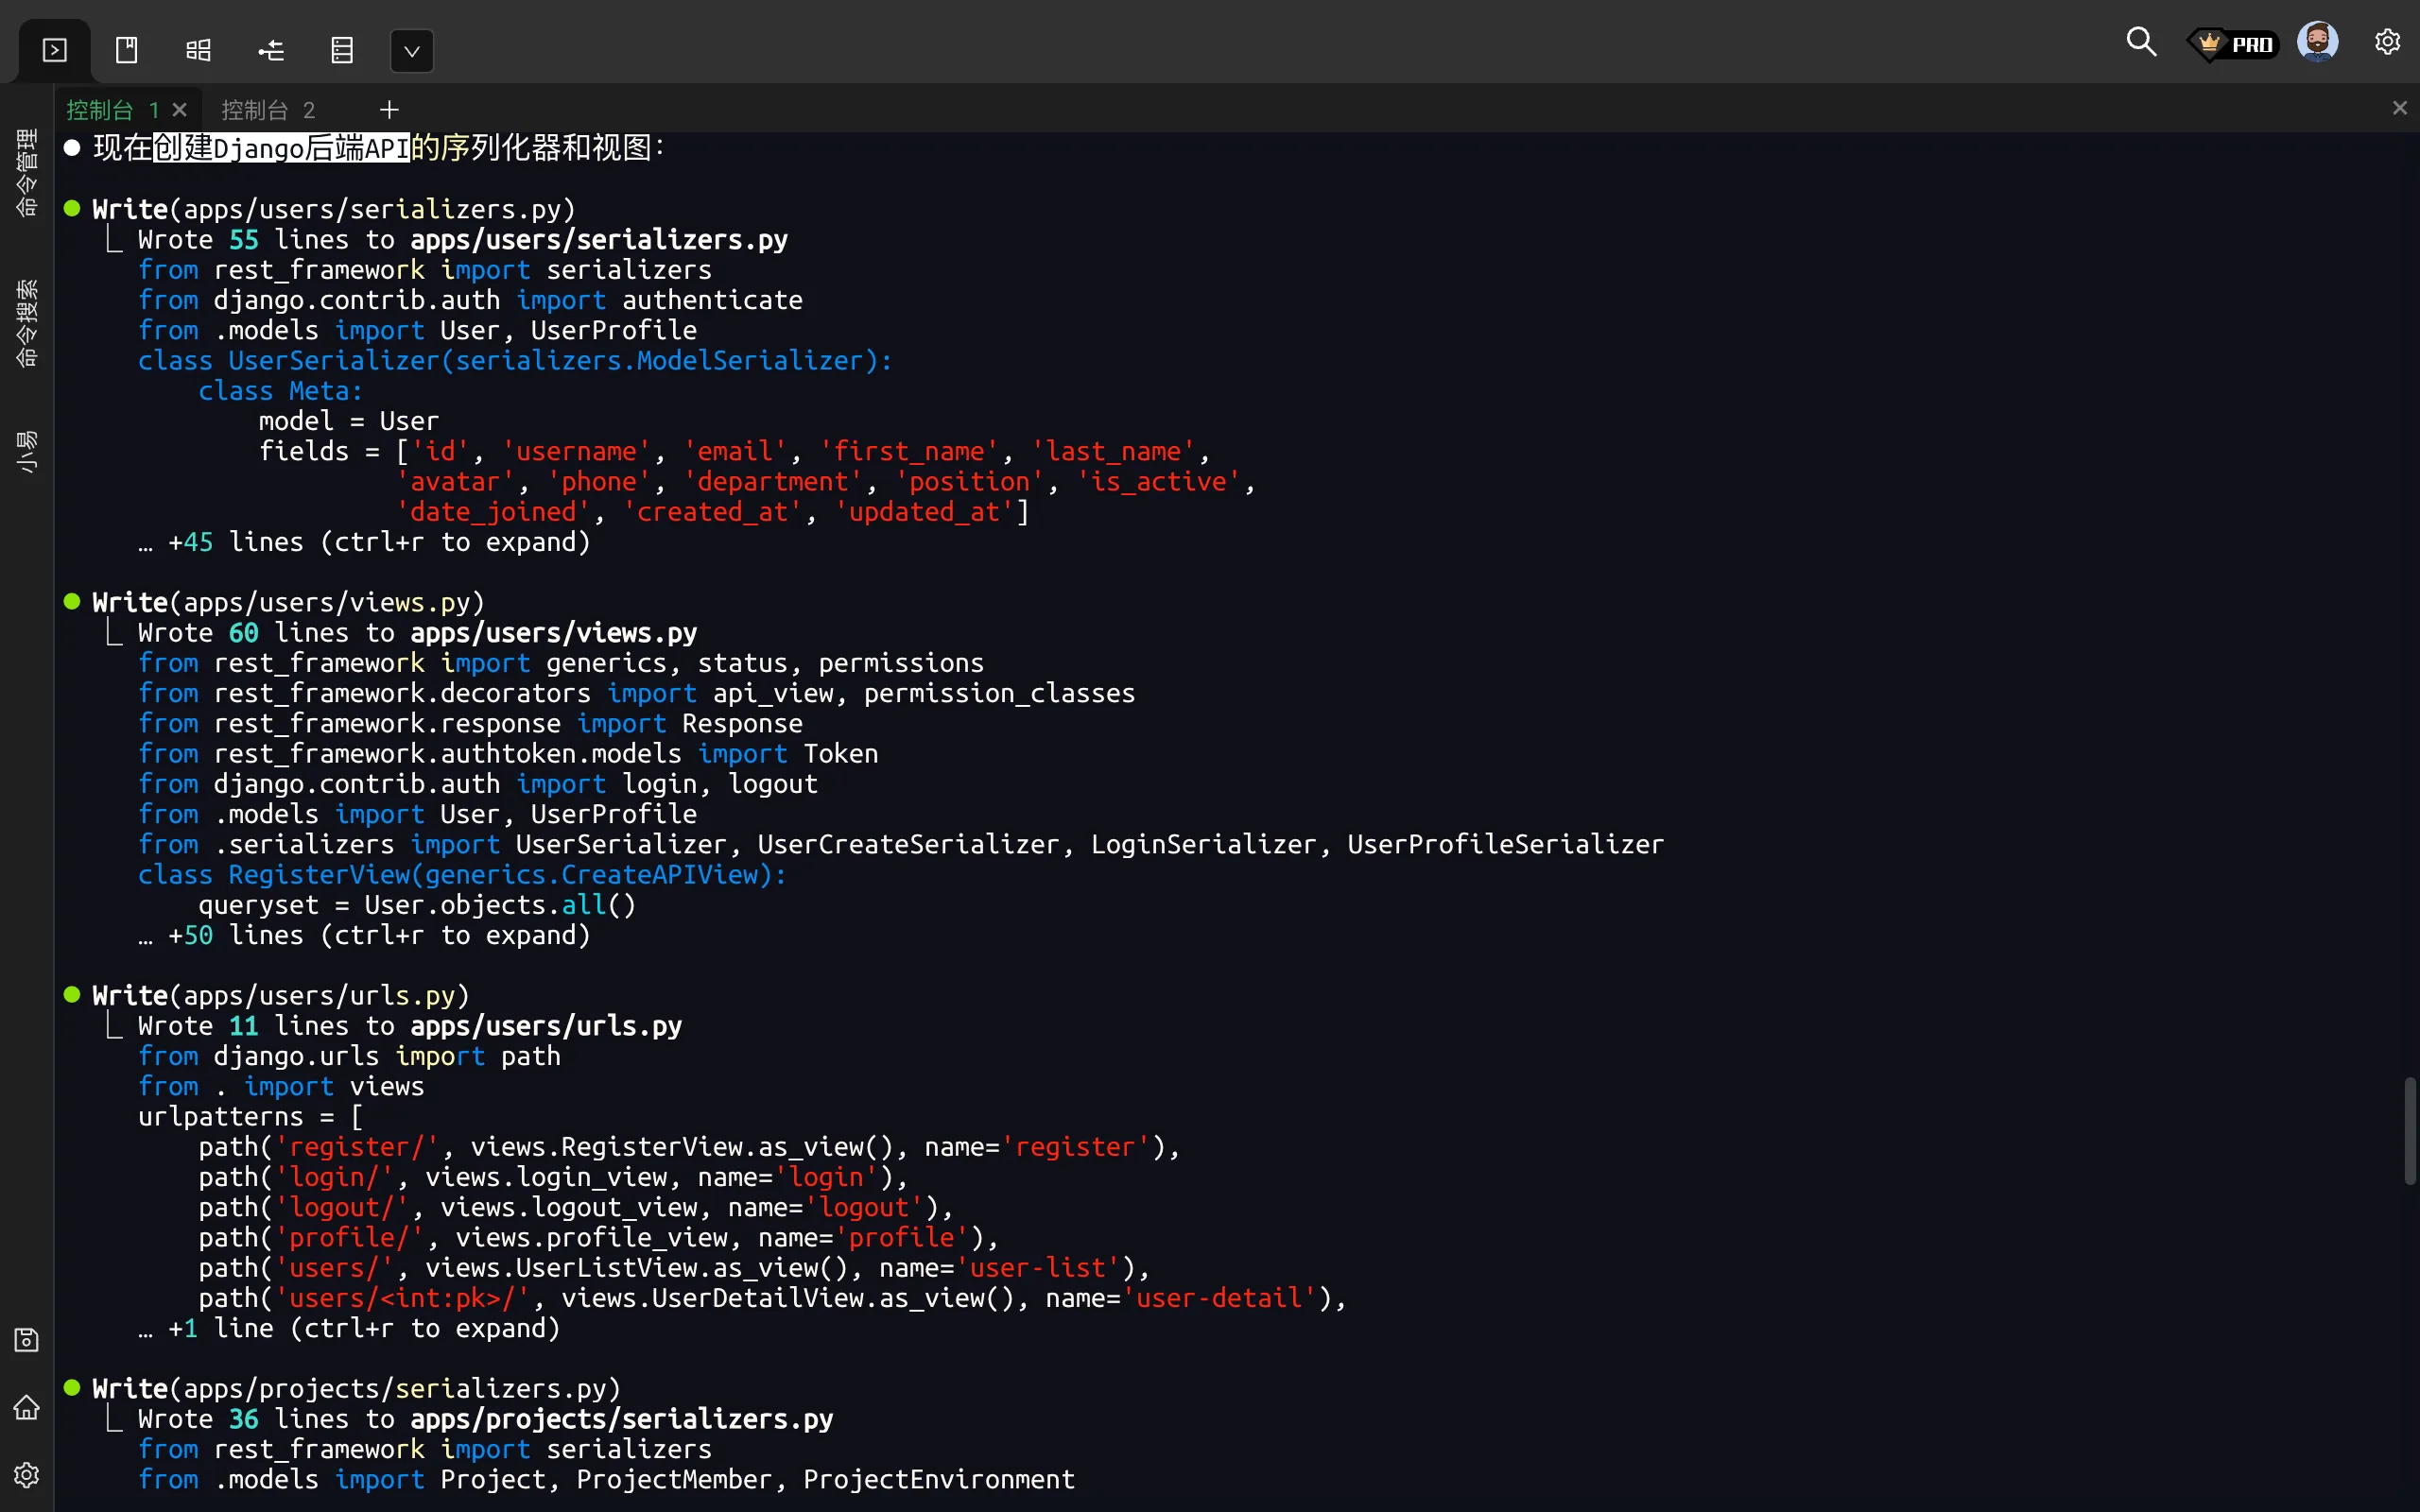The height and width of the screenshot is (1512, 2420).
Task: Click the bookmark page icon in toolbar
Action: click(x=127, y=50)
